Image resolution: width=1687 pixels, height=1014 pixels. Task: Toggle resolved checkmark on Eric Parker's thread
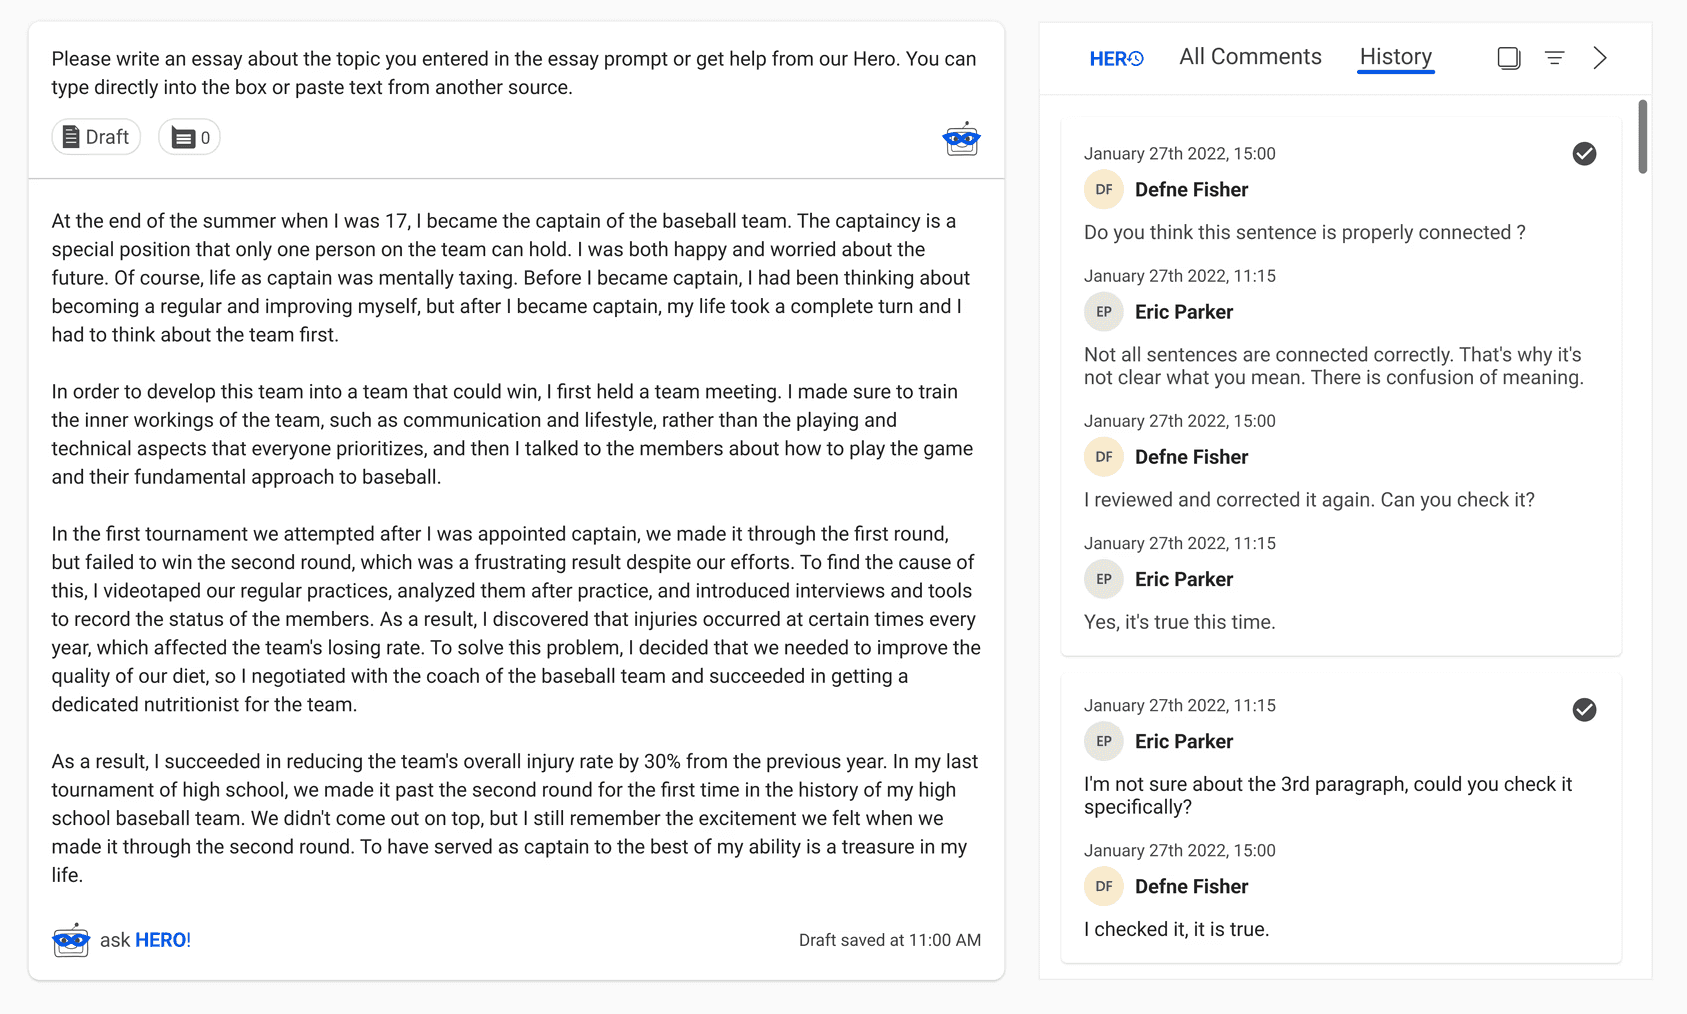1584,710
